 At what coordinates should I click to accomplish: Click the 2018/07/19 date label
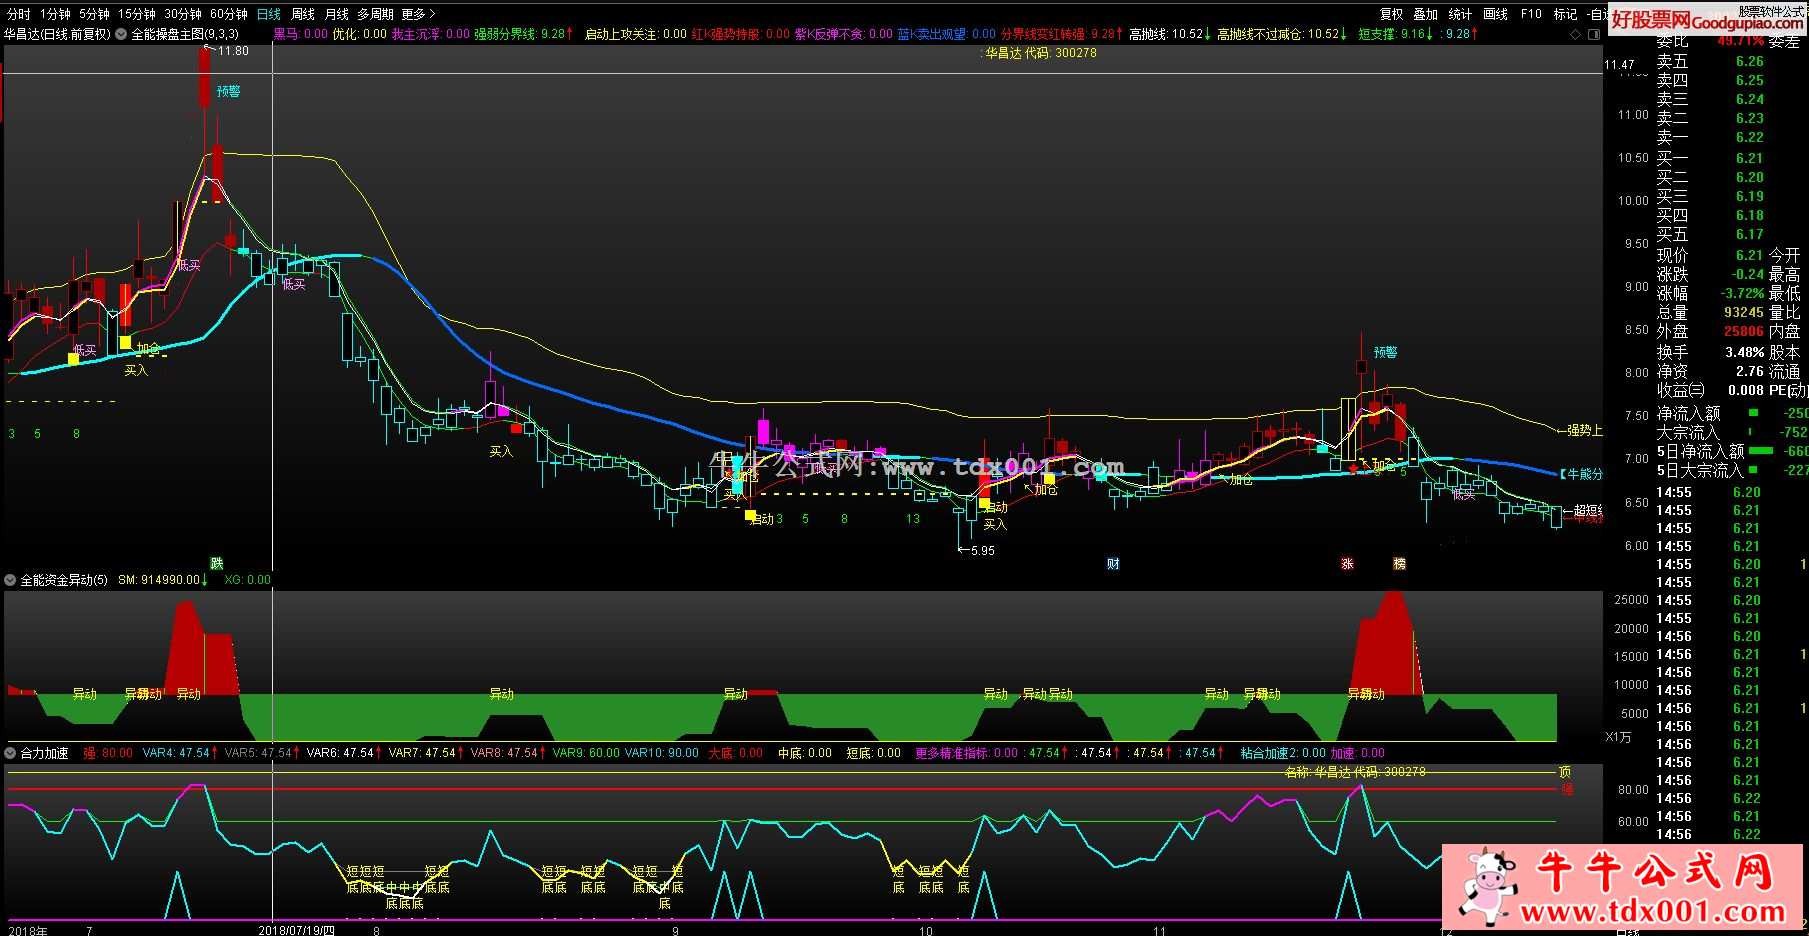point(296,930)
